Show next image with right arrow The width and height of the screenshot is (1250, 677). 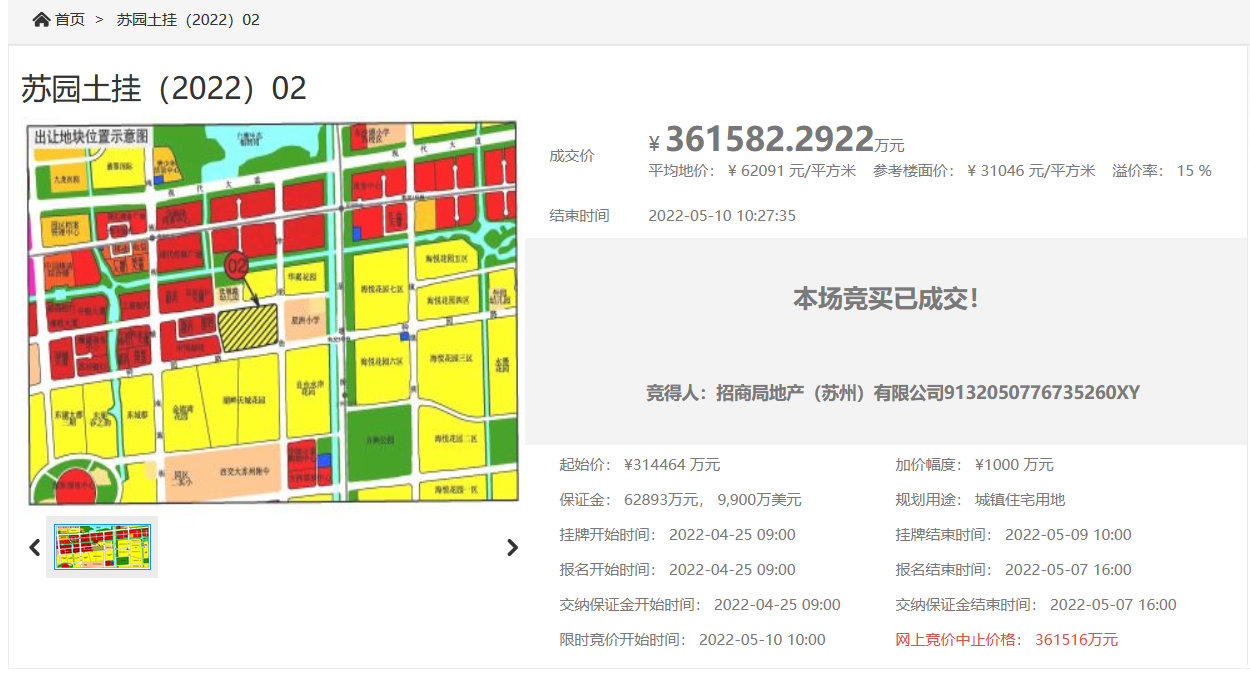click(512, 547)
